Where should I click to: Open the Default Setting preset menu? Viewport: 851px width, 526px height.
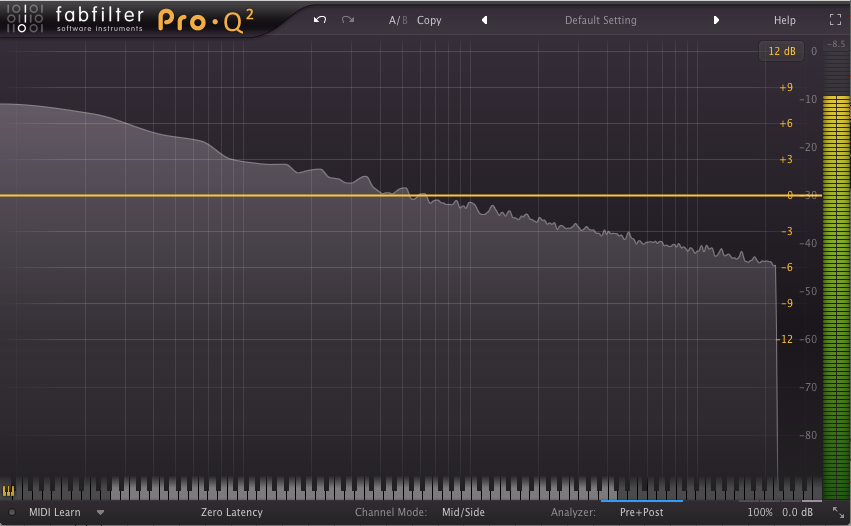600,20
